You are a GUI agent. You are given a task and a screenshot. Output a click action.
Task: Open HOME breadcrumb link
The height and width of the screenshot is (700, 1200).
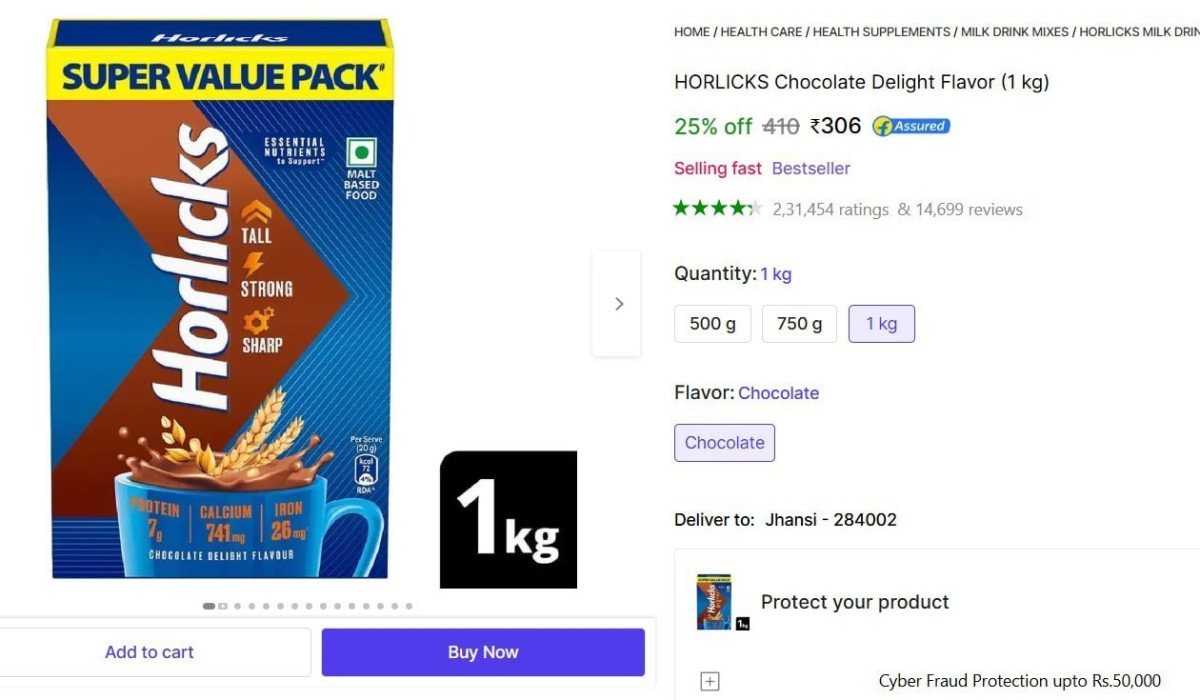click(692, 32)
